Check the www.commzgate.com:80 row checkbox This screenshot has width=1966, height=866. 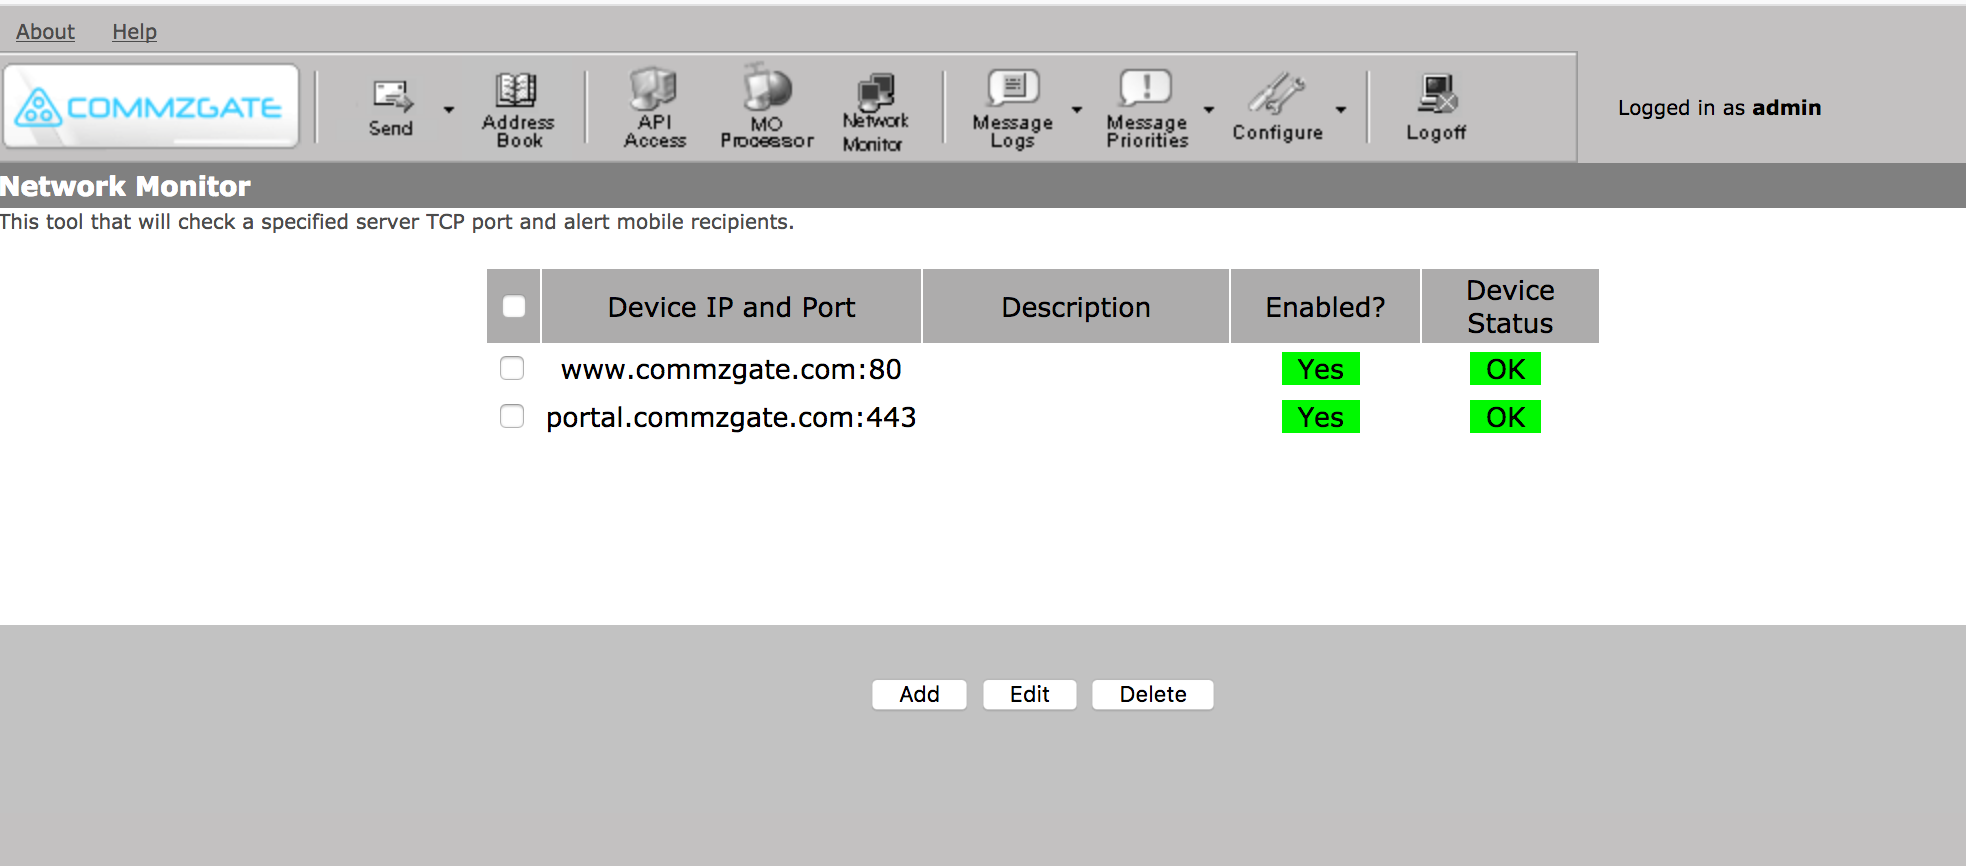512,368
